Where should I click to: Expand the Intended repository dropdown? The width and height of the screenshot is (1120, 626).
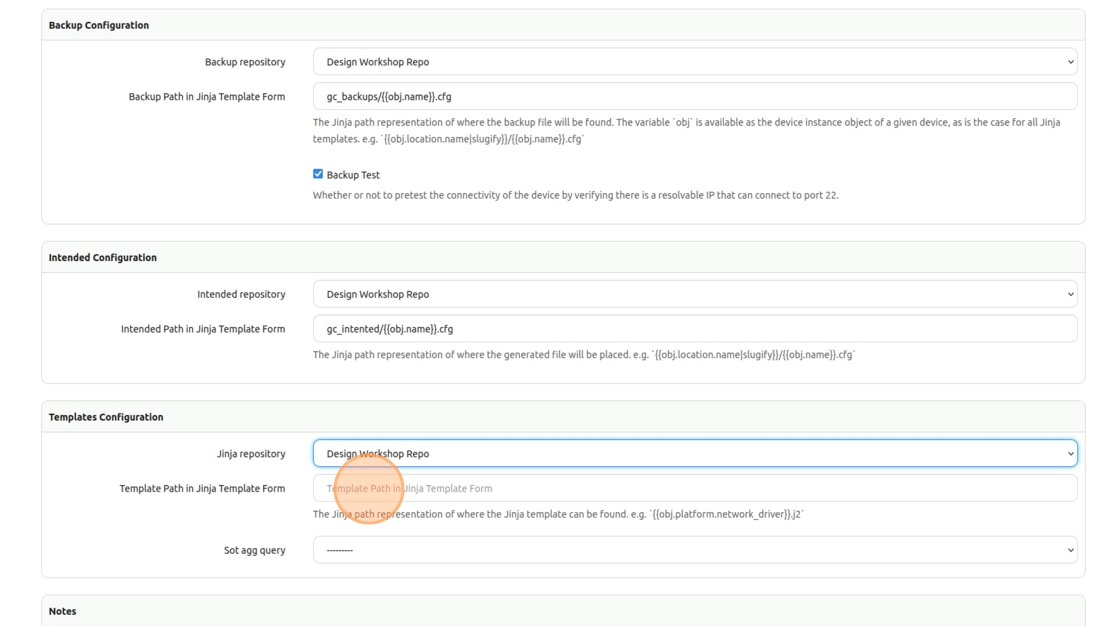pos(694,294)
